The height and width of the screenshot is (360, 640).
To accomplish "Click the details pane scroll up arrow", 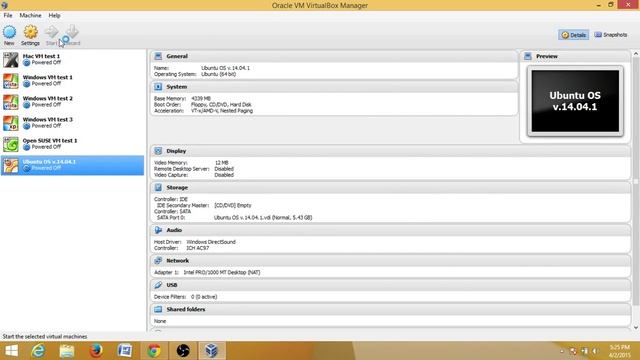I will (636, 54).
